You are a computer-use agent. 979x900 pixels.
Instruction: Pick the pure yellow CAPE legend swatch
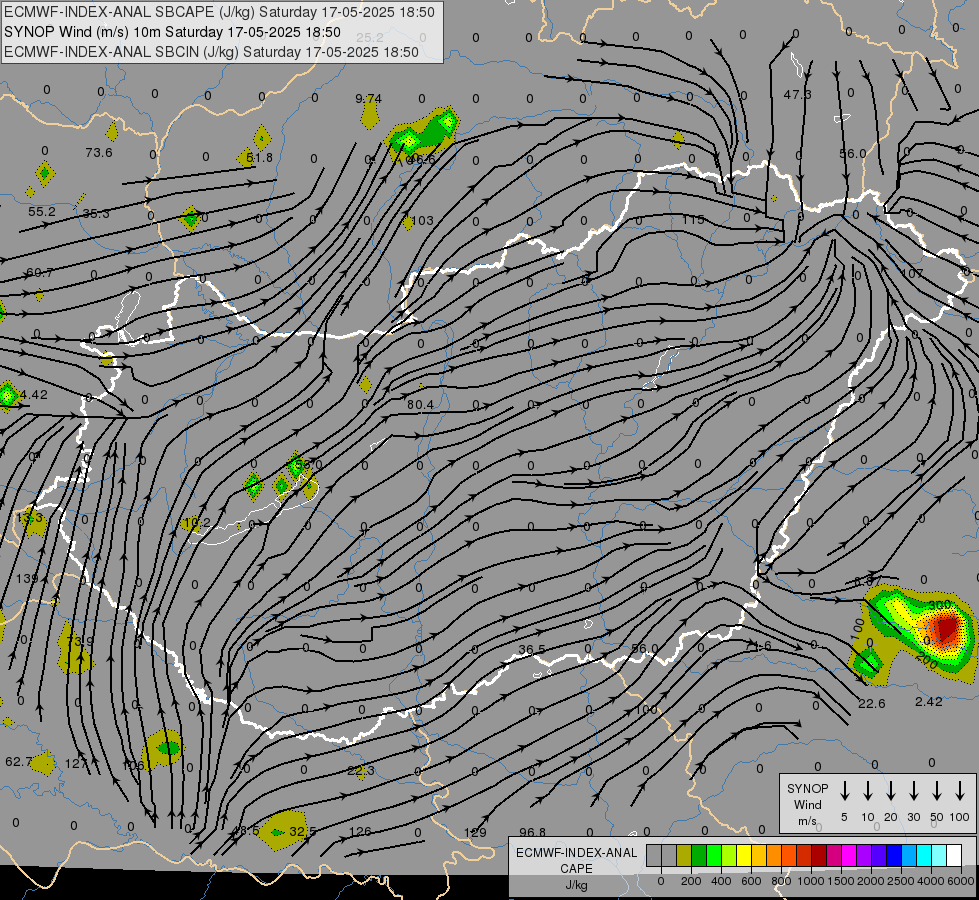click(744, 856)
